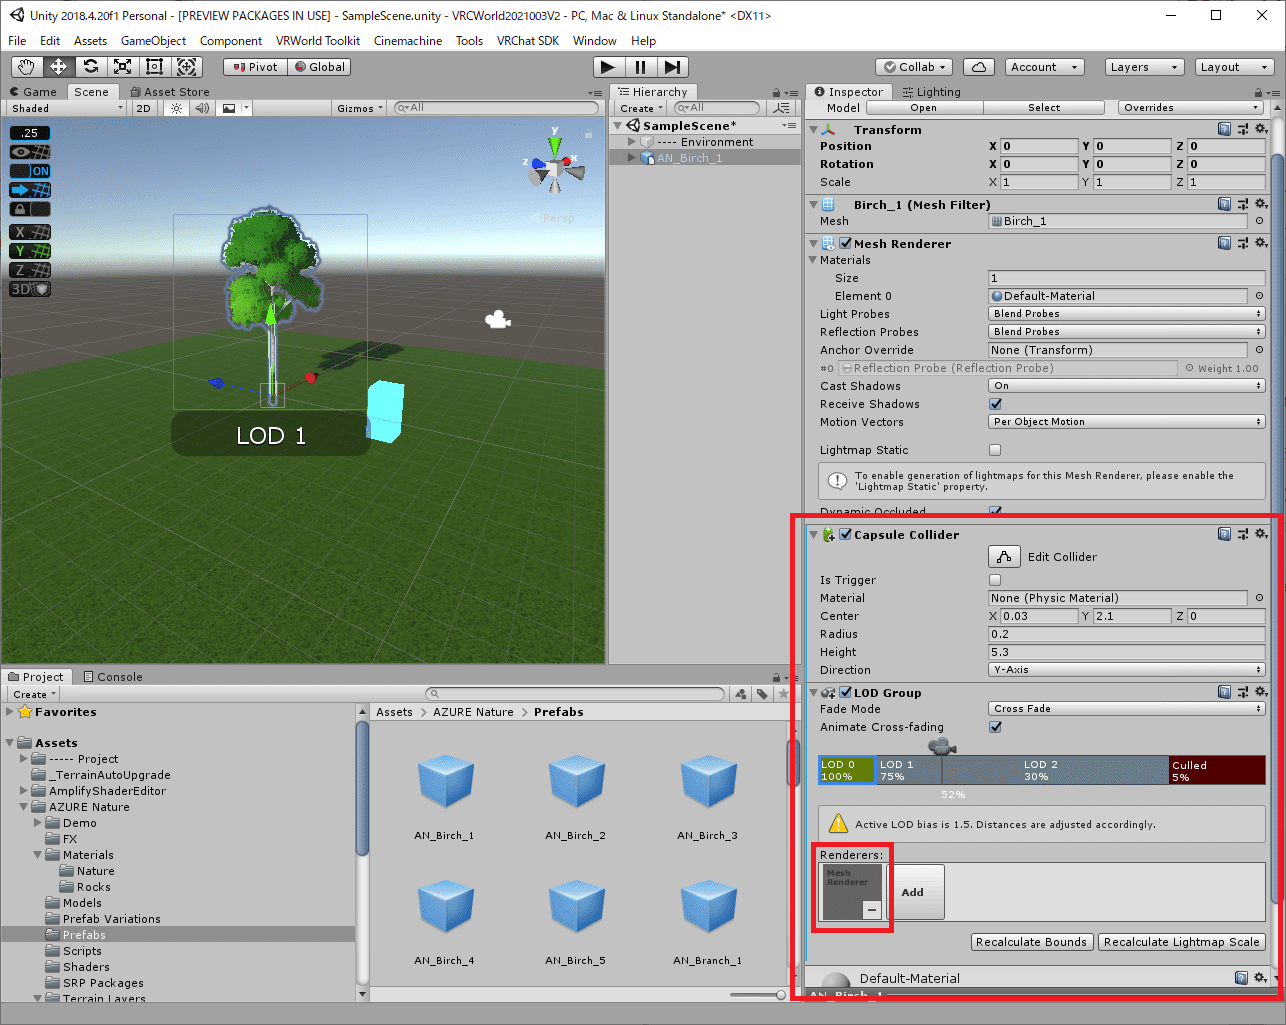Open Transform component settings gear
This screenshot has height=1025, width=1286.
coord(1261,130)
